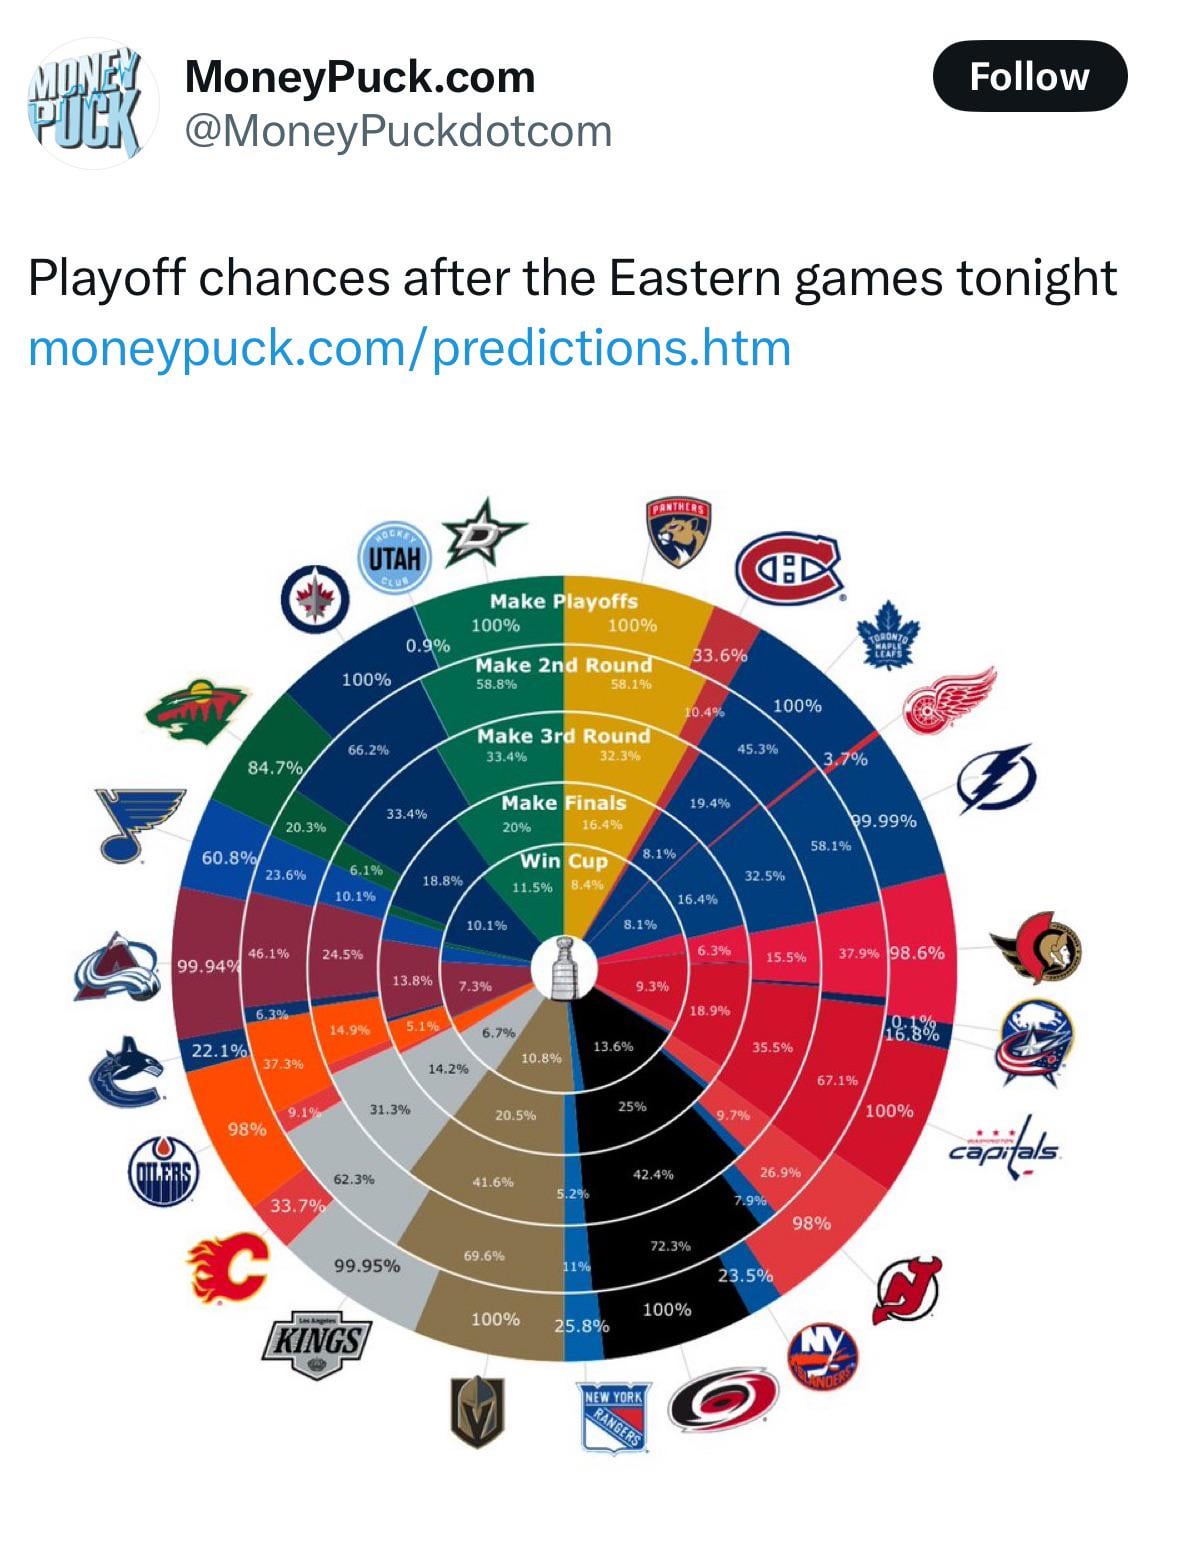
Task: Click the Vegas Golden Knights logo
Action: point(475,1411)
